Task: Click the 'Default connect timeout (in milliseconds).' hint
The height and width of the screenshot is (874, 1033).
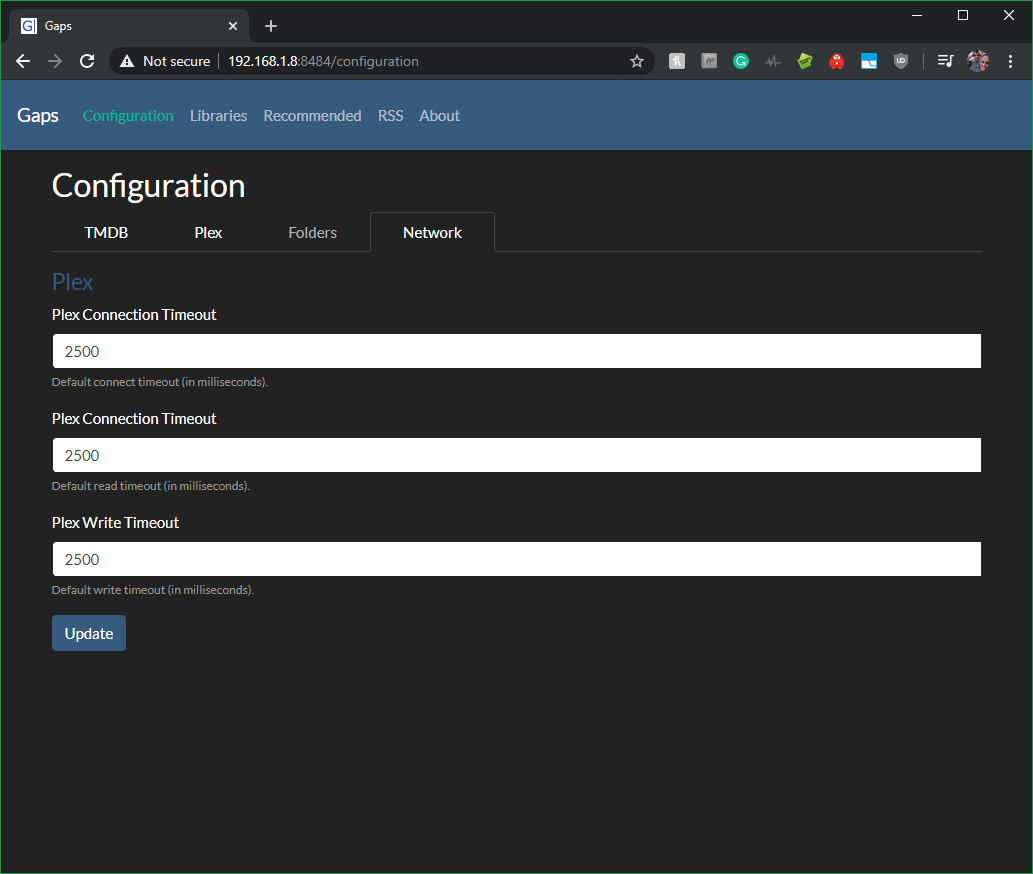Action: pyautogui.click(x=160, y=382)
